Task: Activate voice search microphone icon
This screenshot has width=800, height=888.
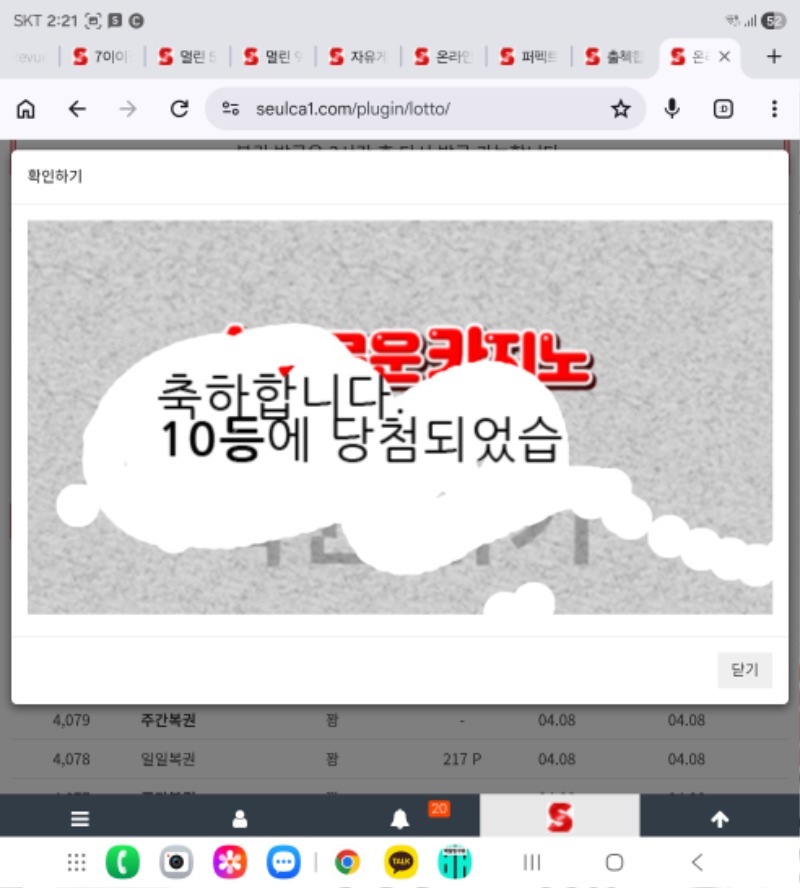Action: (x=673, y=109)
